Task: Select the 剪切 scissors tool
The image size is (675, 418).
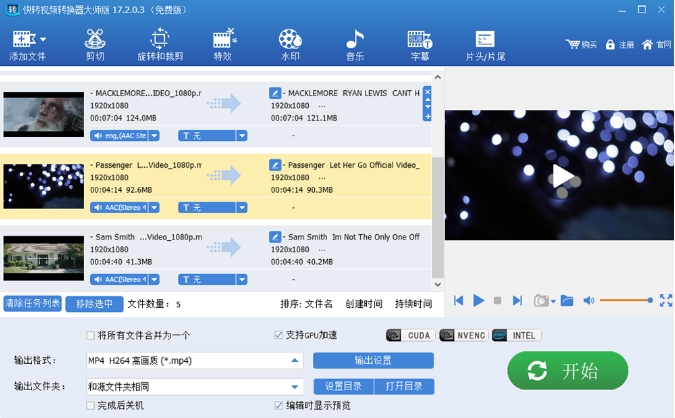Action: click(x=95, y=45)
